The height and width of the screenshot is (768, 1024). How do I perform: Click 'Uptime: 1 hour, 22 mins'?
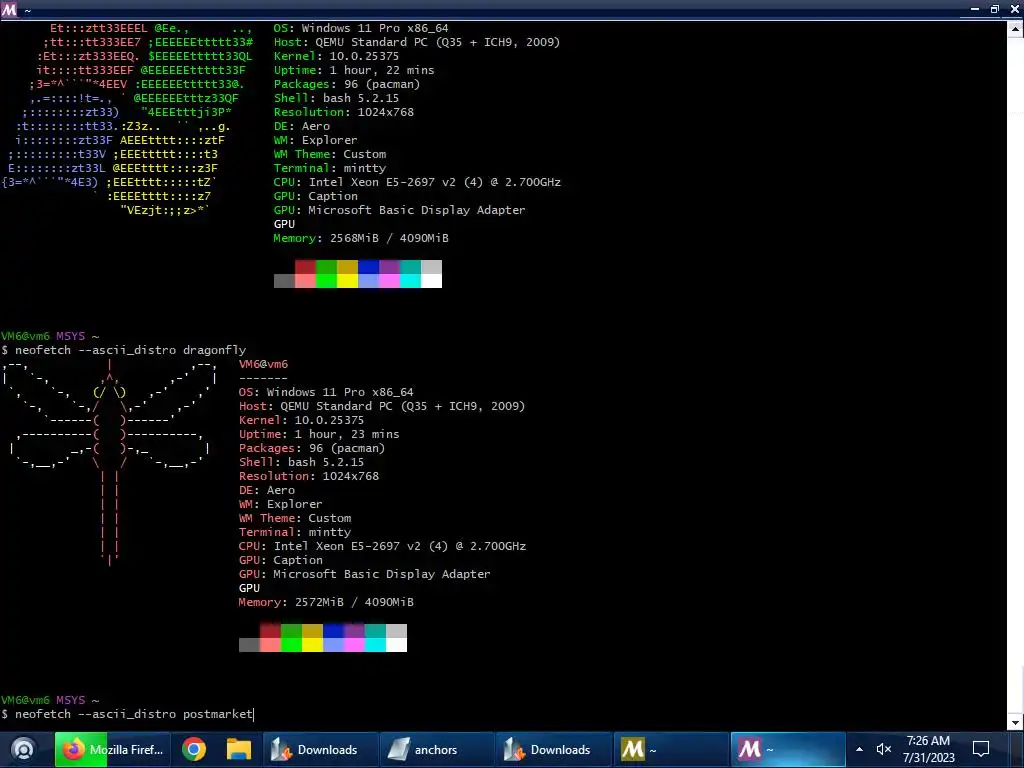point(354,71)
